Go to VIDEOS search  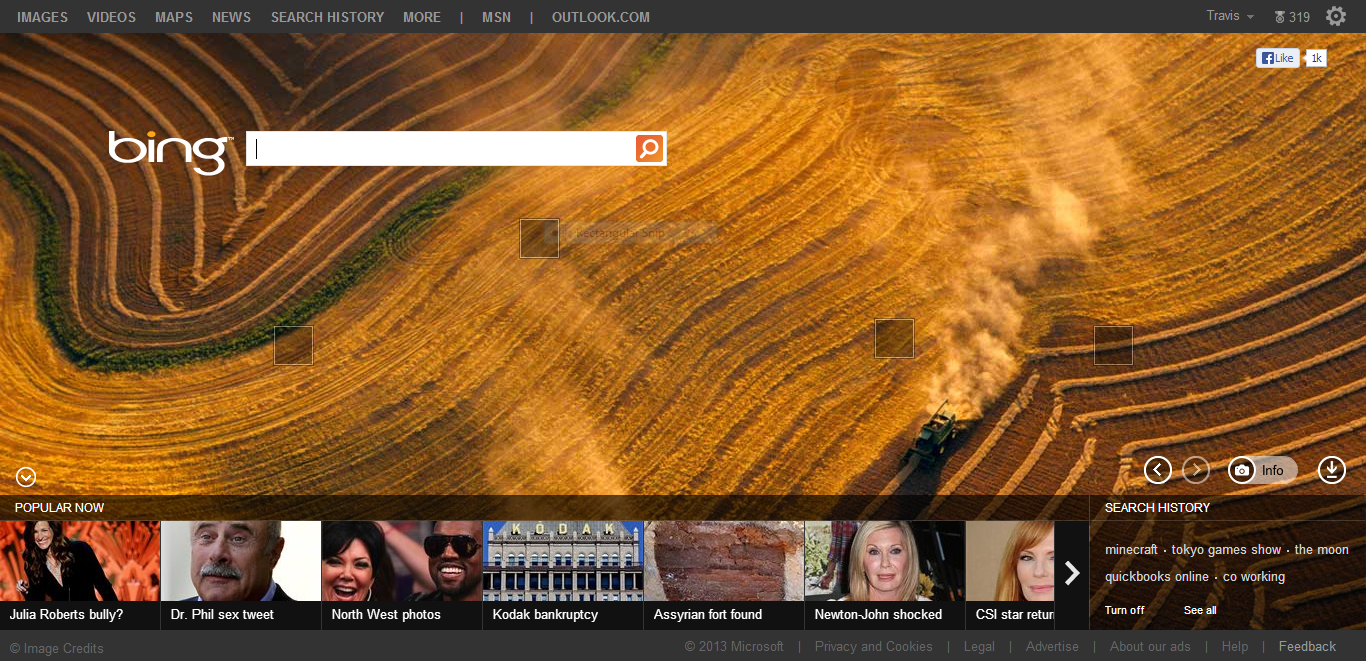point(111,17)
